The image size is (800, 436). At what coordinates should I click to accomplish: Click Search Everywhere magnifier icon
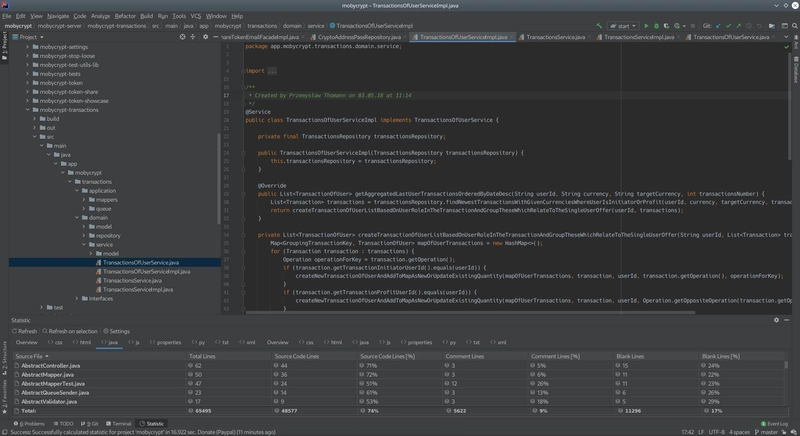point(795,25)
